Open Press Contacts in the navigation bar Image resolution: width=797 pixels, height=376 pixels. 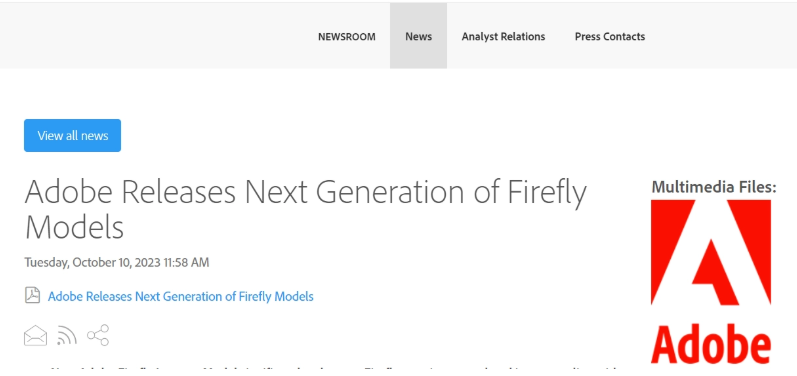tap(610, 37)
